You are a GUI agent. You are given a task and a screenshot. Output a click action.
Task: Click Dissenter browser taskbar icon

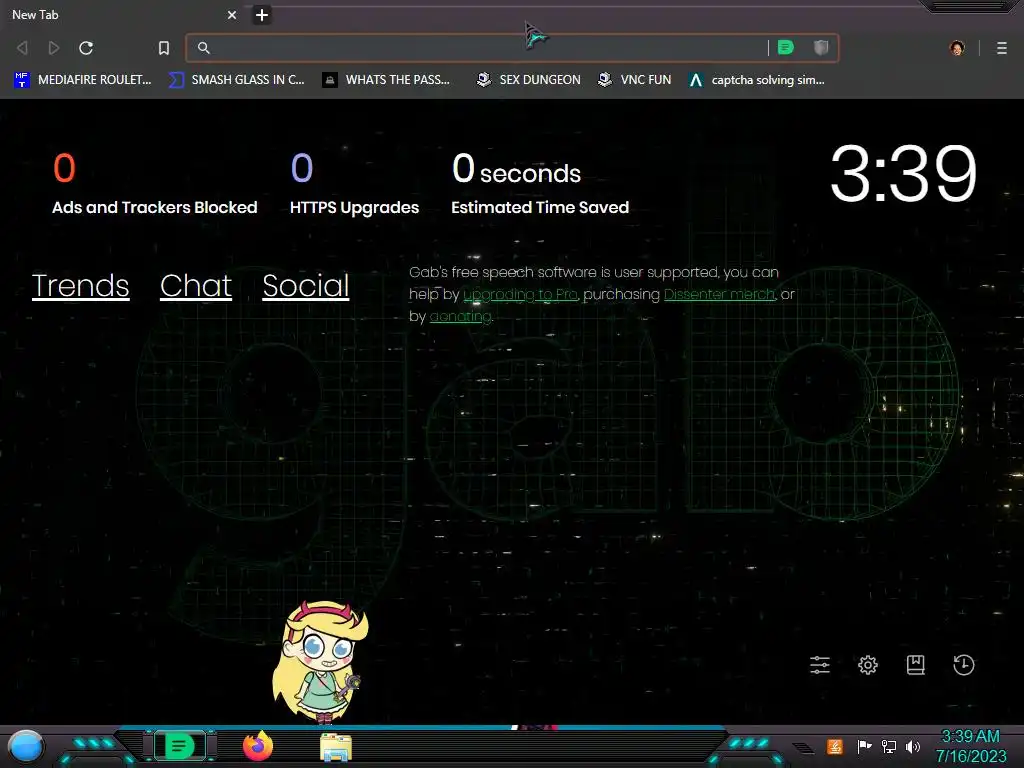(x=179, y=746)
